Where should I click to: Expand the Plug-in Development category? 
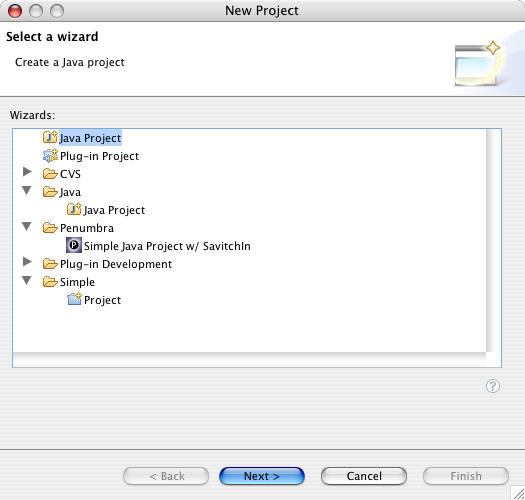pyautogui.click(x=27, y=262)
